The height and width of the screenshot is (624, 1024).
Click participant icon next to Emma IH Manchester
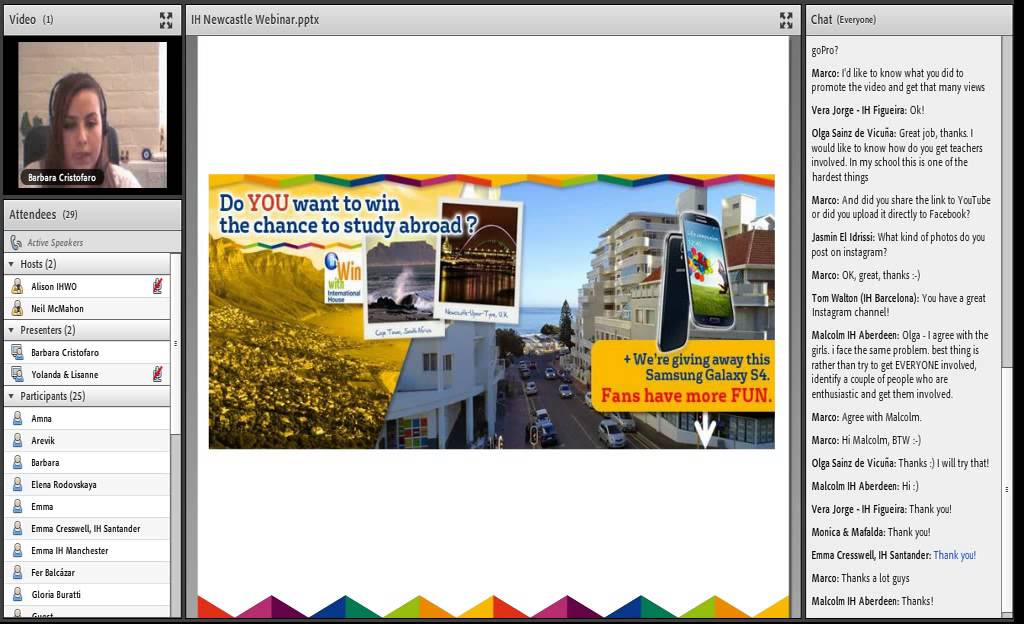coord(18,550)
